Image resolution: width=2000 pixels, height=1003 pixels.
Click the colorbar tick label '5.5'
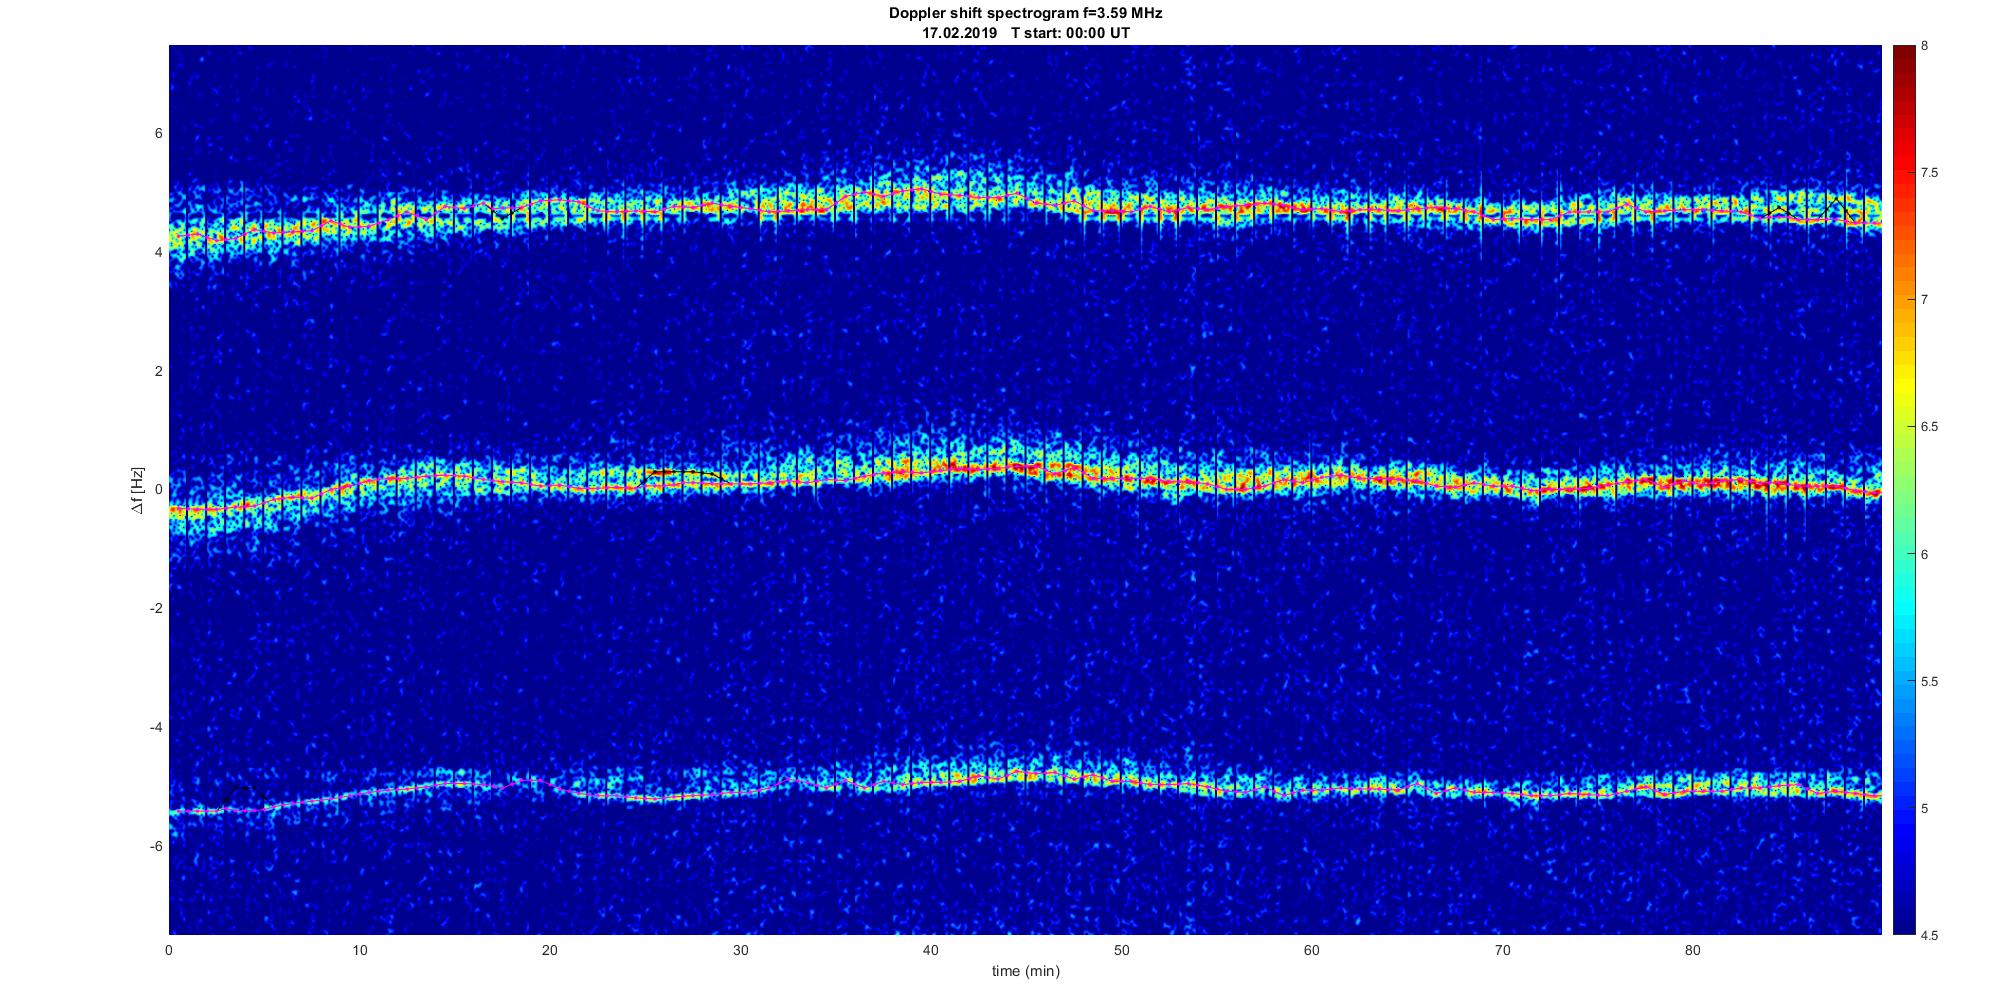pyautogui.click(x=1929, y=682)
